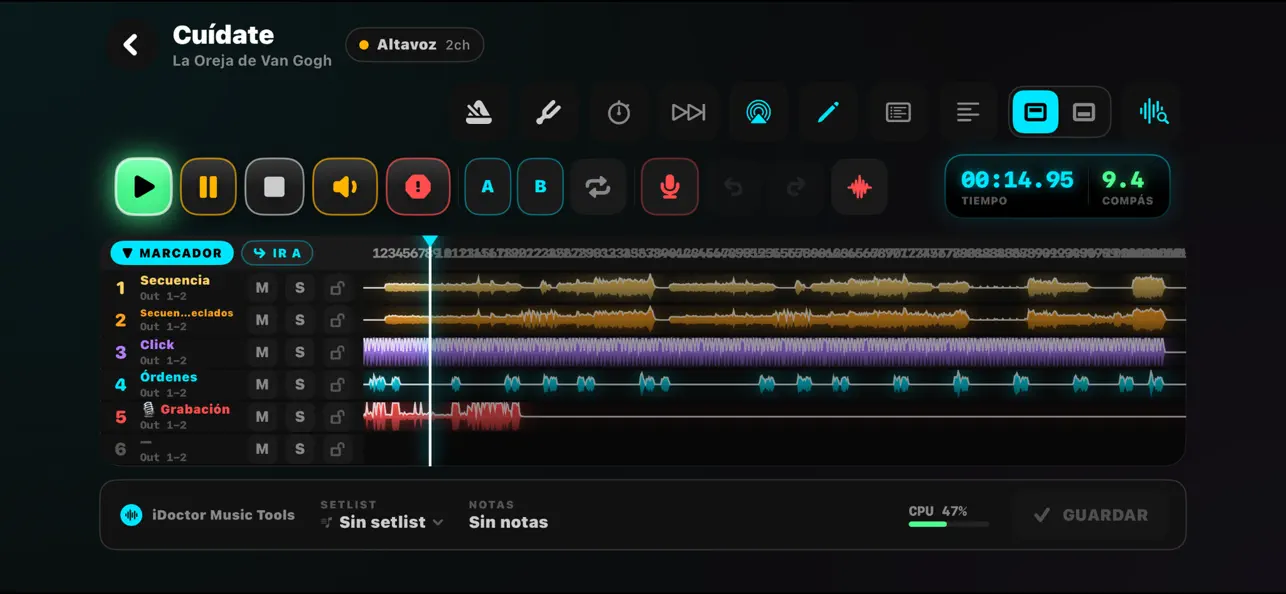Viewport: 1286px width, 594px height.
Task: Click the redo arrow
Action: [x=796, y=187]
